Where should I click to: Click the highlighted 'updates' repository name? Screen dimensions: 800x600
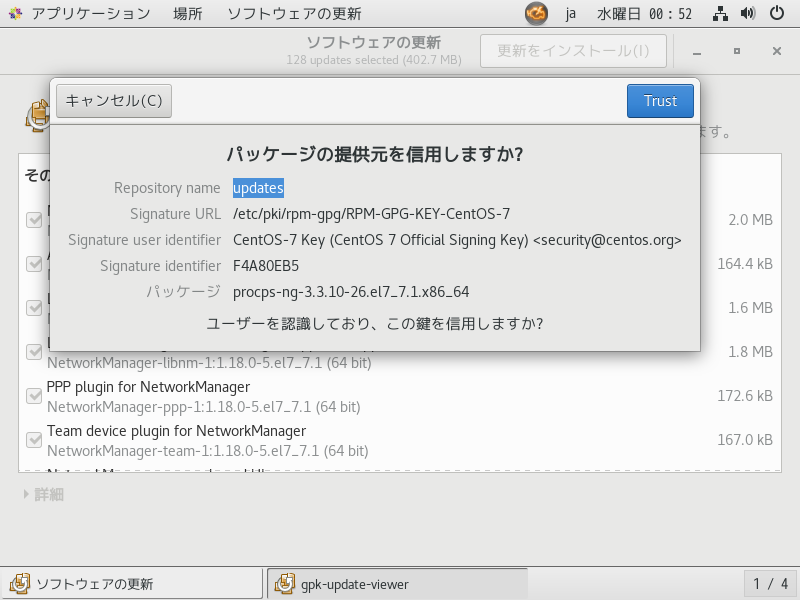258,188
